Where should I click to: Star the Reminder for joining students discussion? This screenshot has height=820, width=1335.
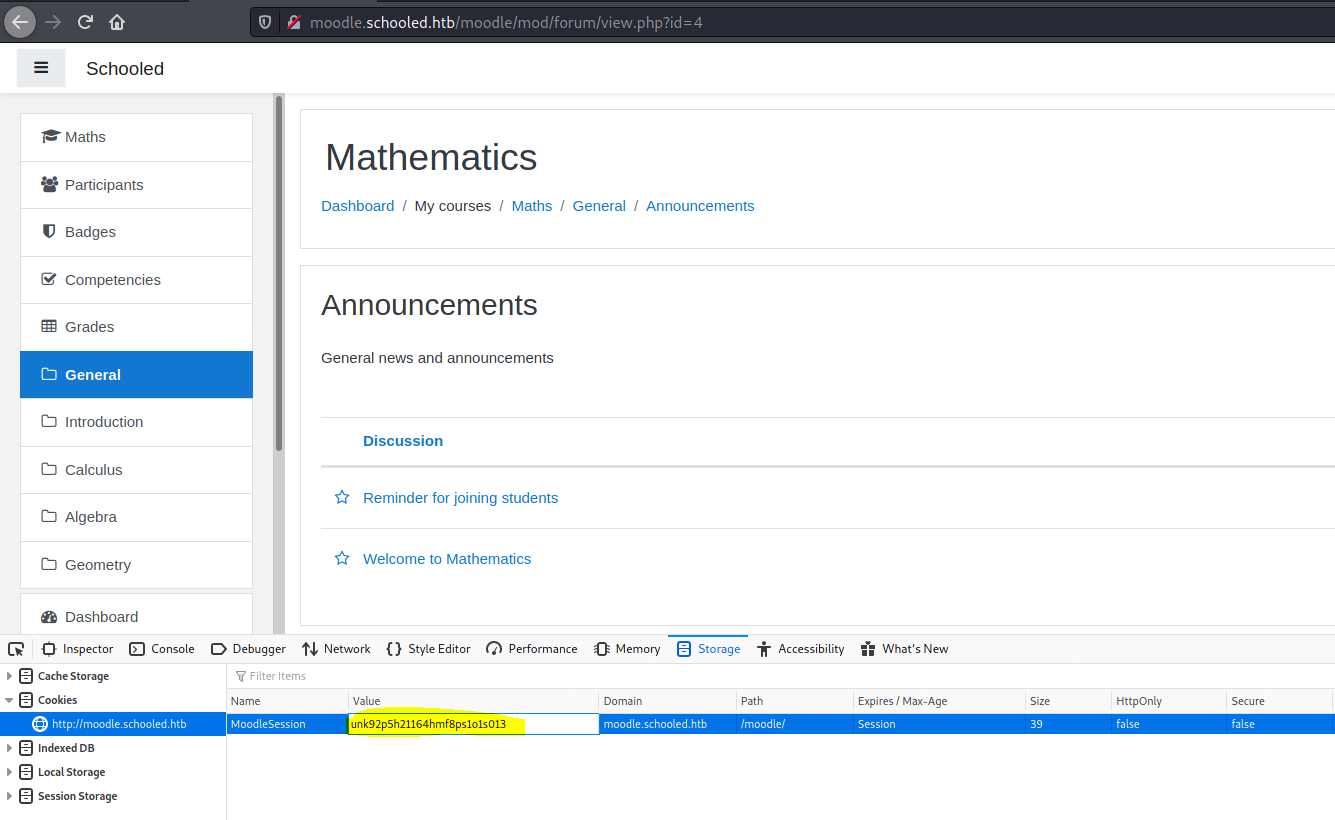pyautogui.click(x=342, y=497)
